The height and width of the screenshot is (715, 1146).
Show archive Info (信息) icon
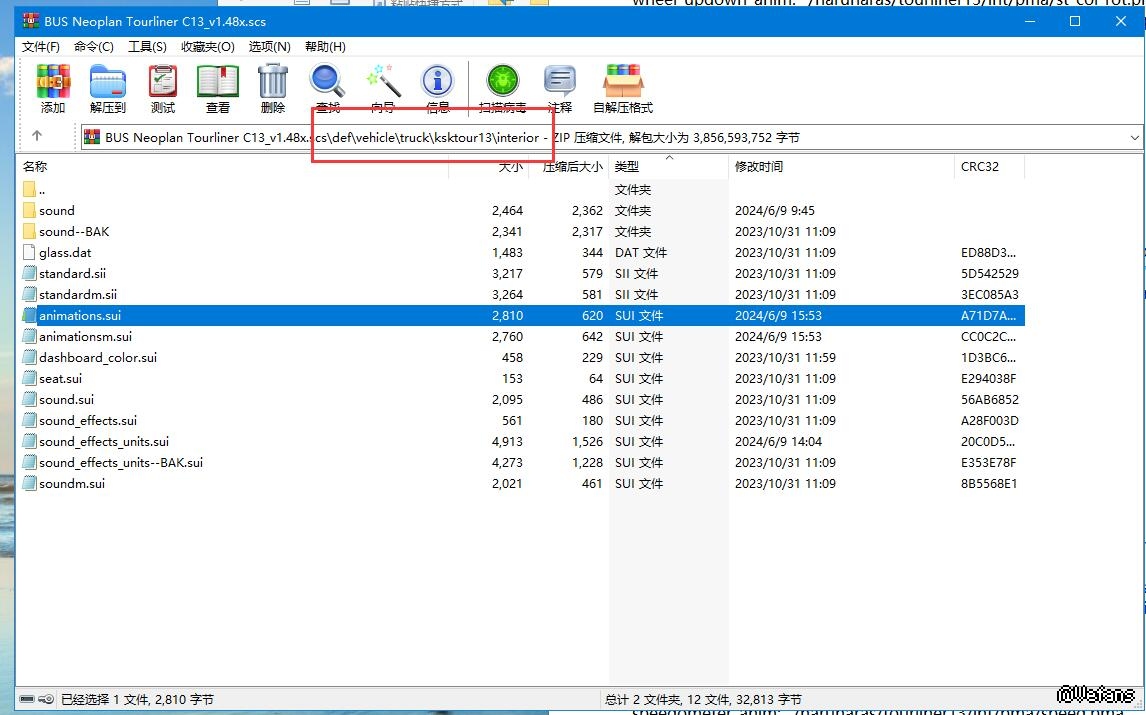tap(437, 88)
